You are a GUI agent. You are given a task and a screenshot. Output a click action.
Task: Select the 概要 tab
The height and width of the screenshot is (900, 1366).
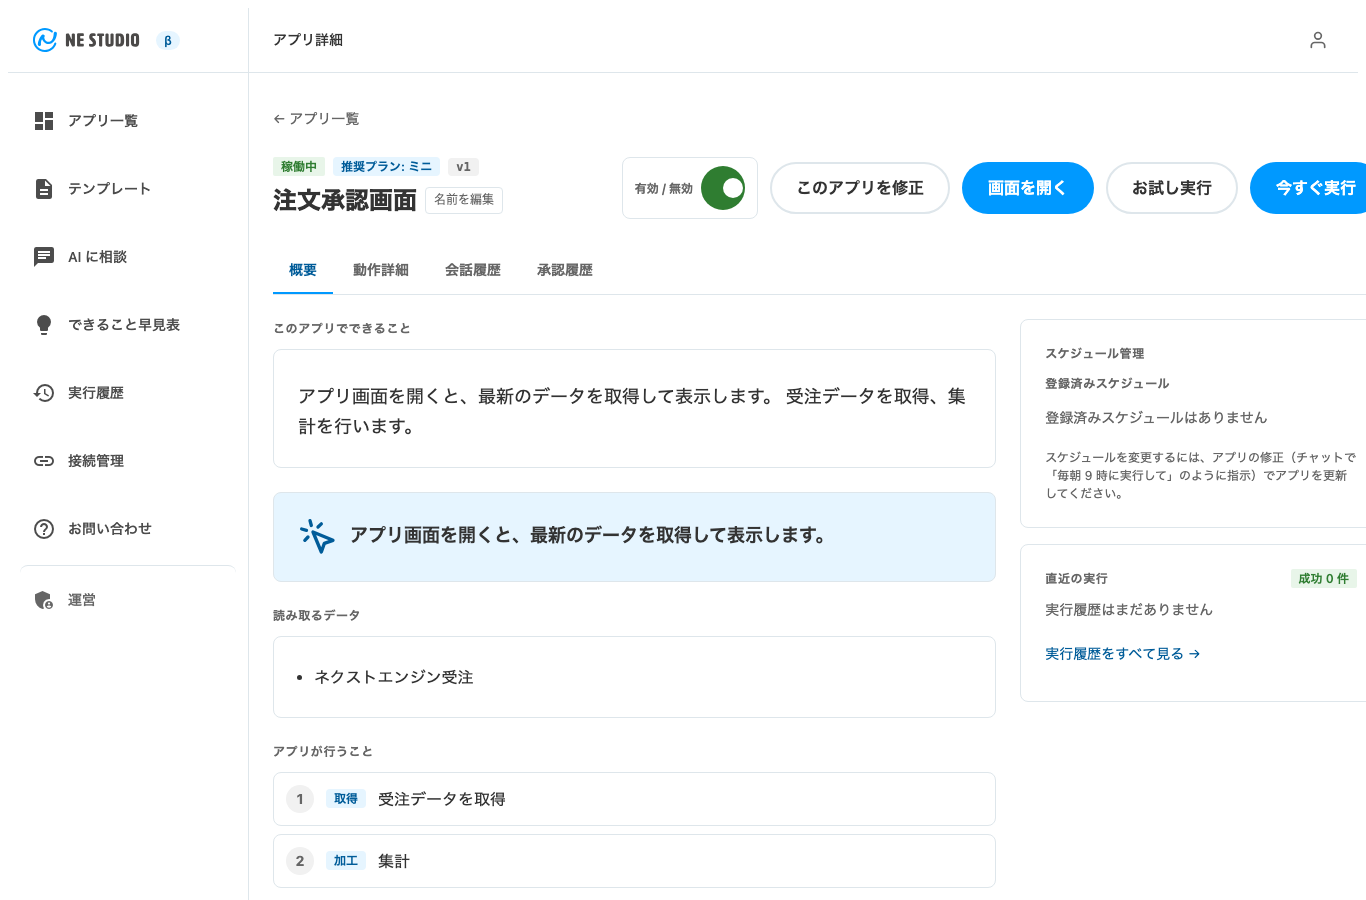pyautogui.click(x=303, y=270)
